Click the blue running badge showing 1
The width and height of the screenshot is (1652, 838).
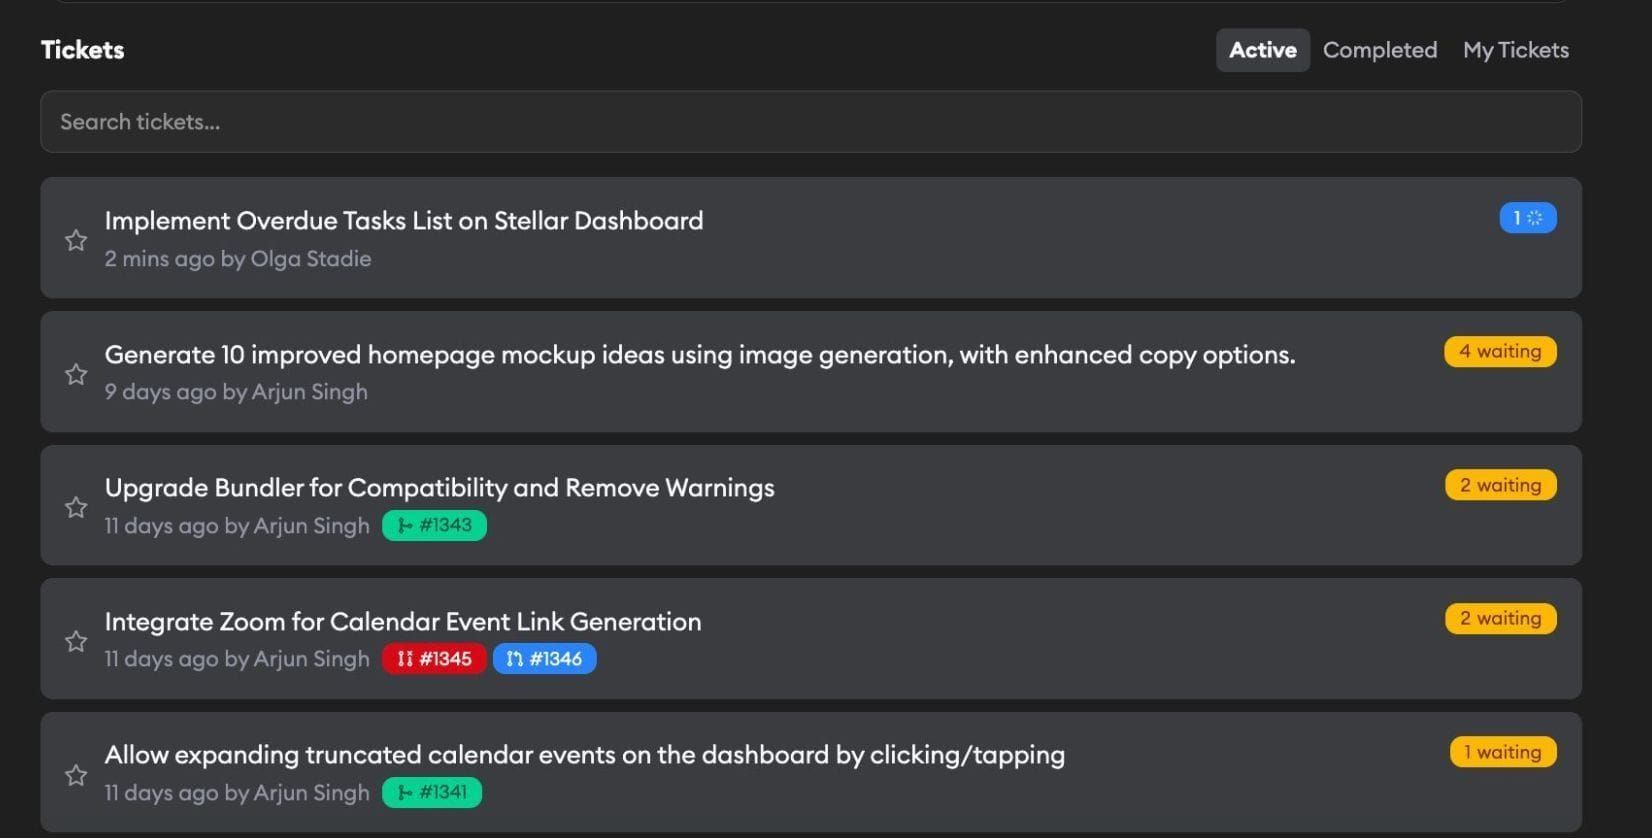[x=1527, y=218]
